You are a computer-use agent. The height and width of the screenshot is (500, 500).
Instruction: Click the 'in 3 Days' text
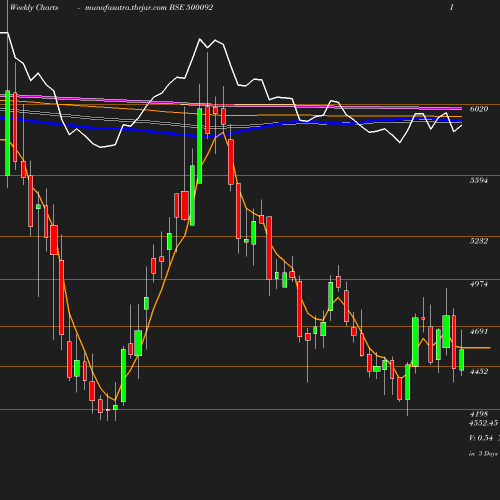coord(483,454)
